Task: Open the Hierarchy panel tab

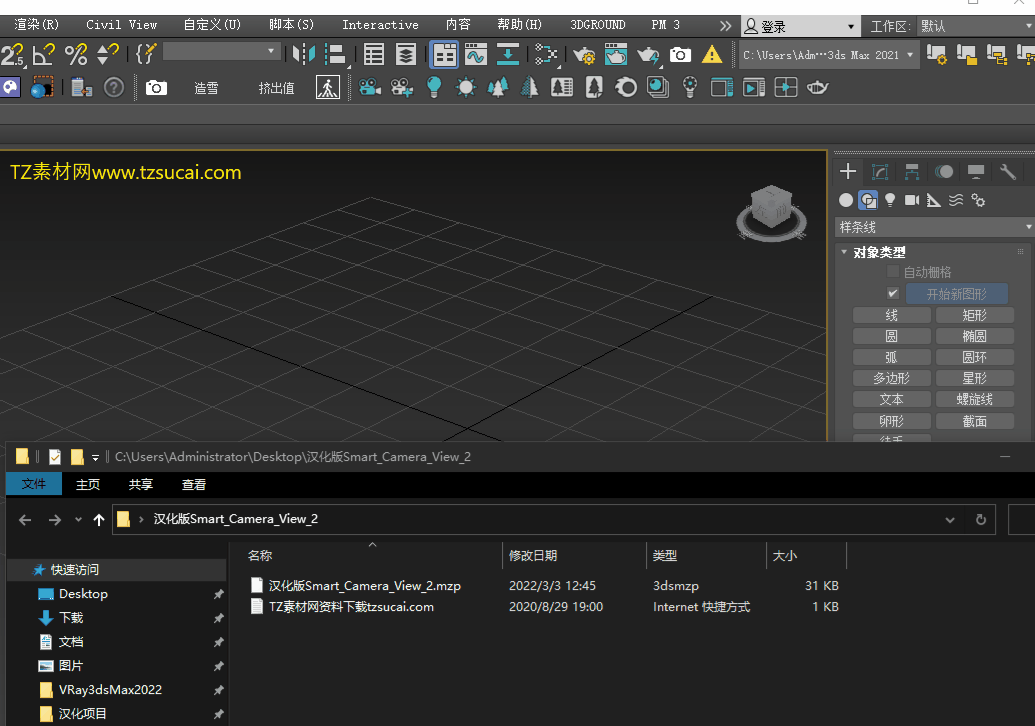Action: 912,172
